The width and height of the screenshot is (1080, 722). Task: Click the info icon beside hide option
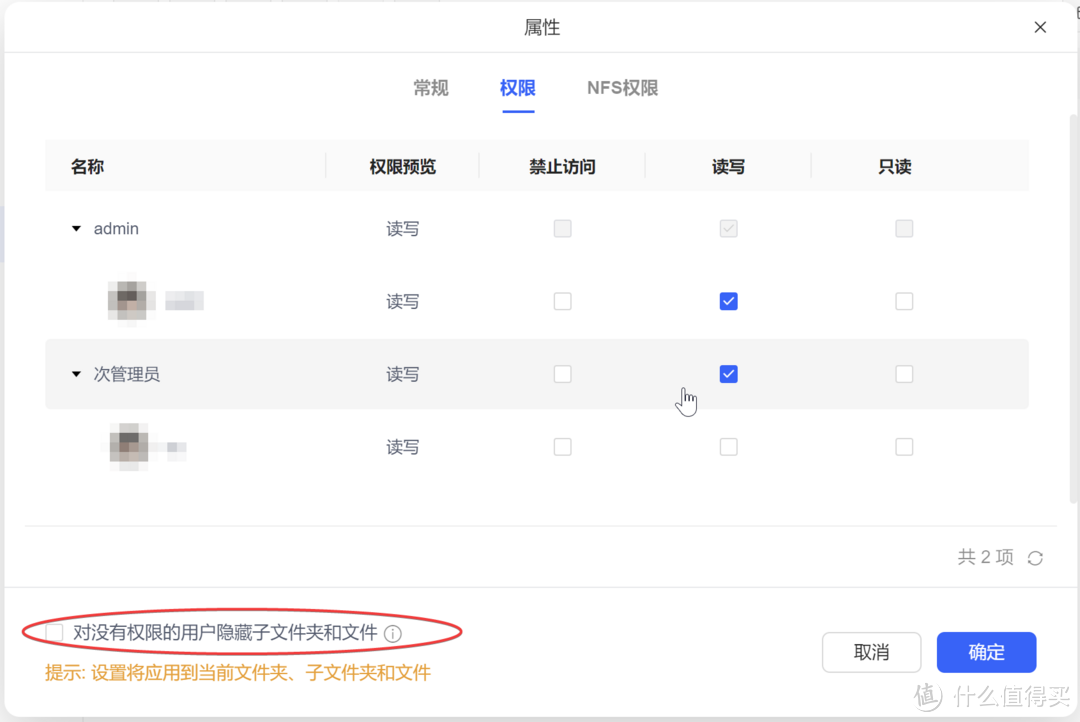pyautogui.click(x=393, y=632)
